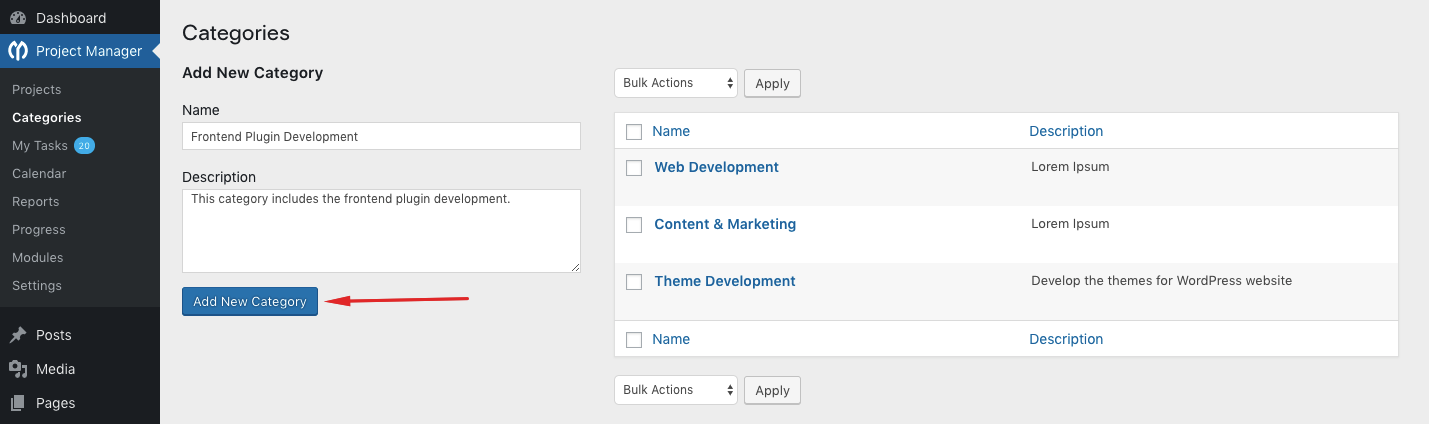Open Projects in the sidebar menu
This screenshot has width=1429, height=424.
[x=37, y=90]
